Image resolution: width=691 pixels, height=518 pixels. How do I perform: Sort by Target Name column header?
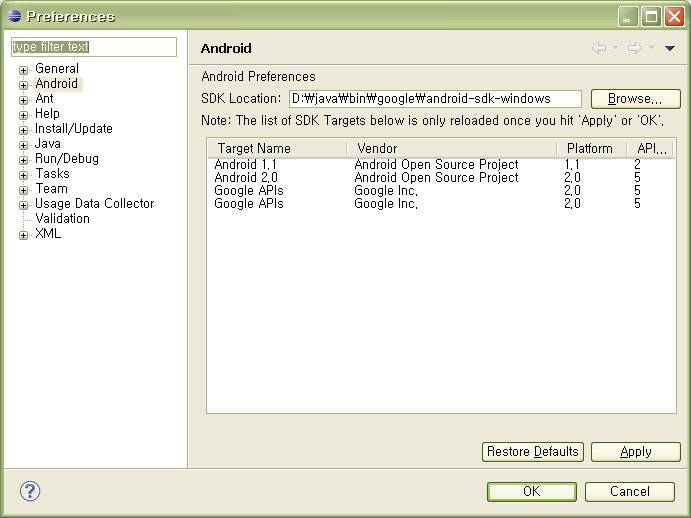[277, 148]
